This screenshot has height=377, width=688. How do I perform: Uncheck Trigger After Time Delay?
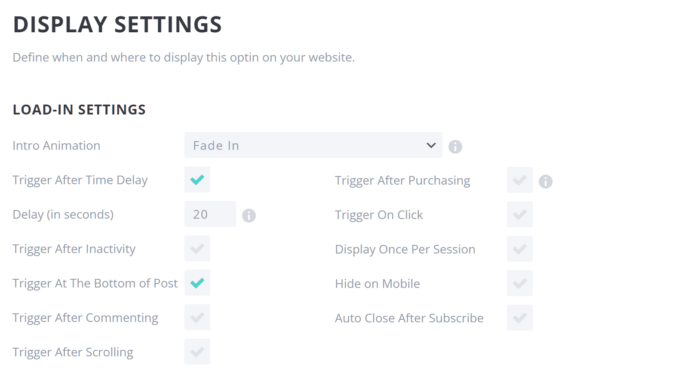click(197, 180)
